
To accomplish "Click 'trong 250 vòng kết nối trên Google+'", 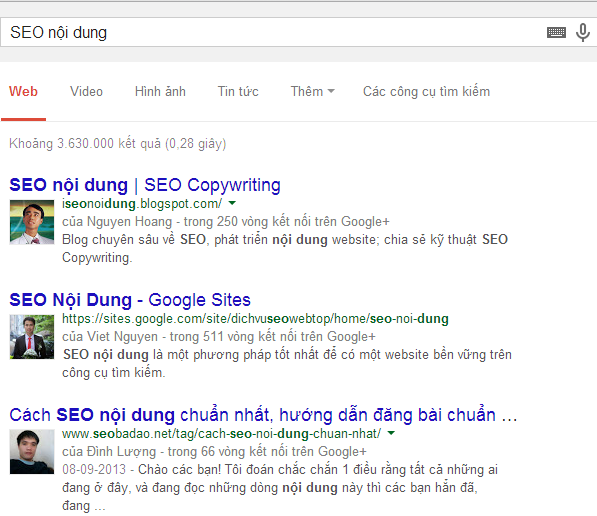I will [287, 222].
